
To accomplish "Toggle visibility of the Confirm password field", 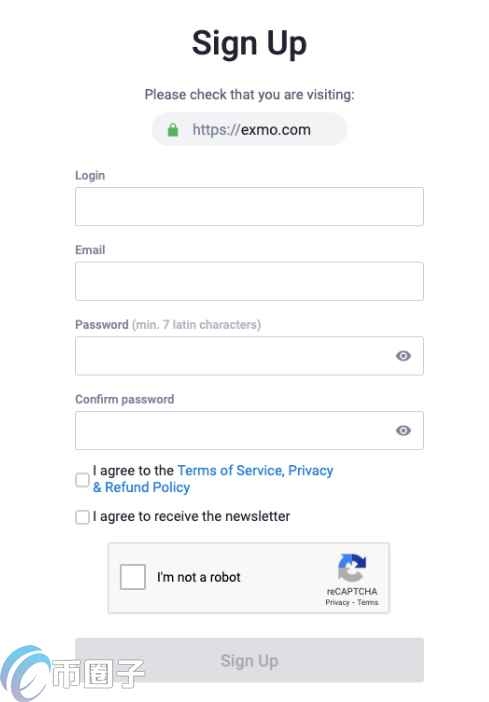I will [403, 430].
